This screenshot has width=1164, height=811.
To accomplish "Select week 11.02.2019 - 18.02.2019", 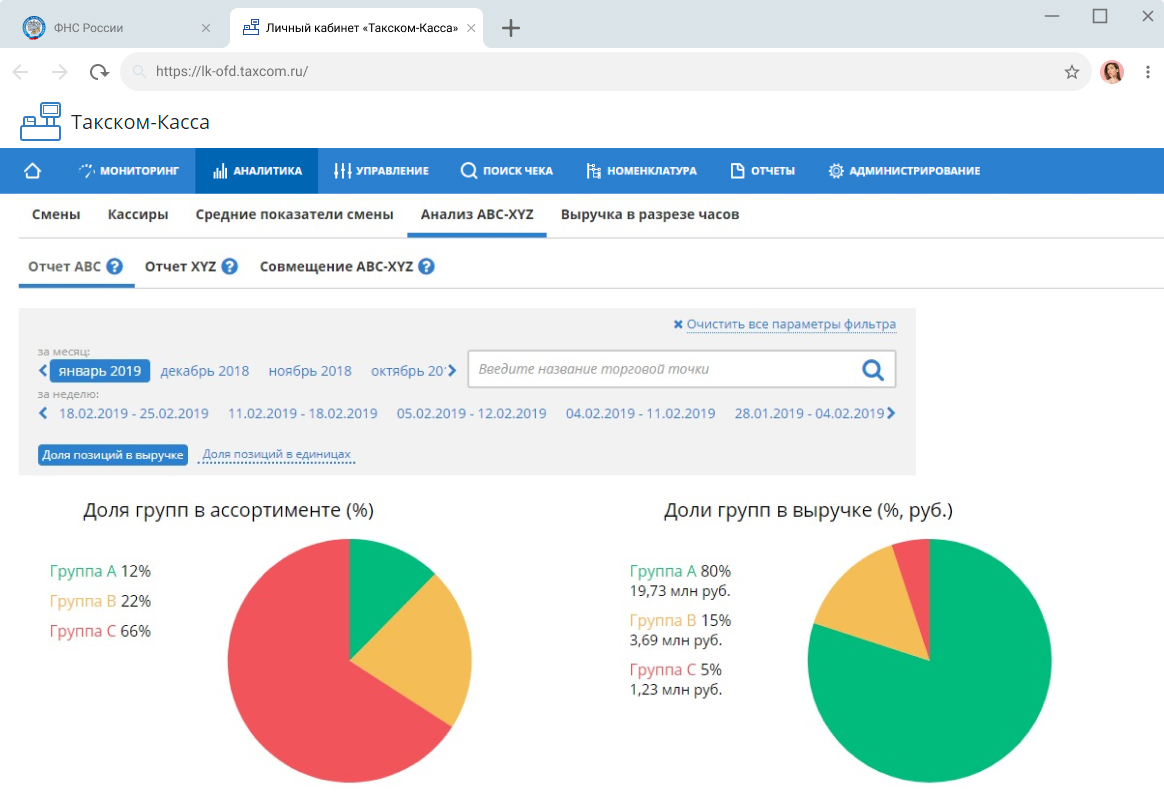I will pos(303,414).
